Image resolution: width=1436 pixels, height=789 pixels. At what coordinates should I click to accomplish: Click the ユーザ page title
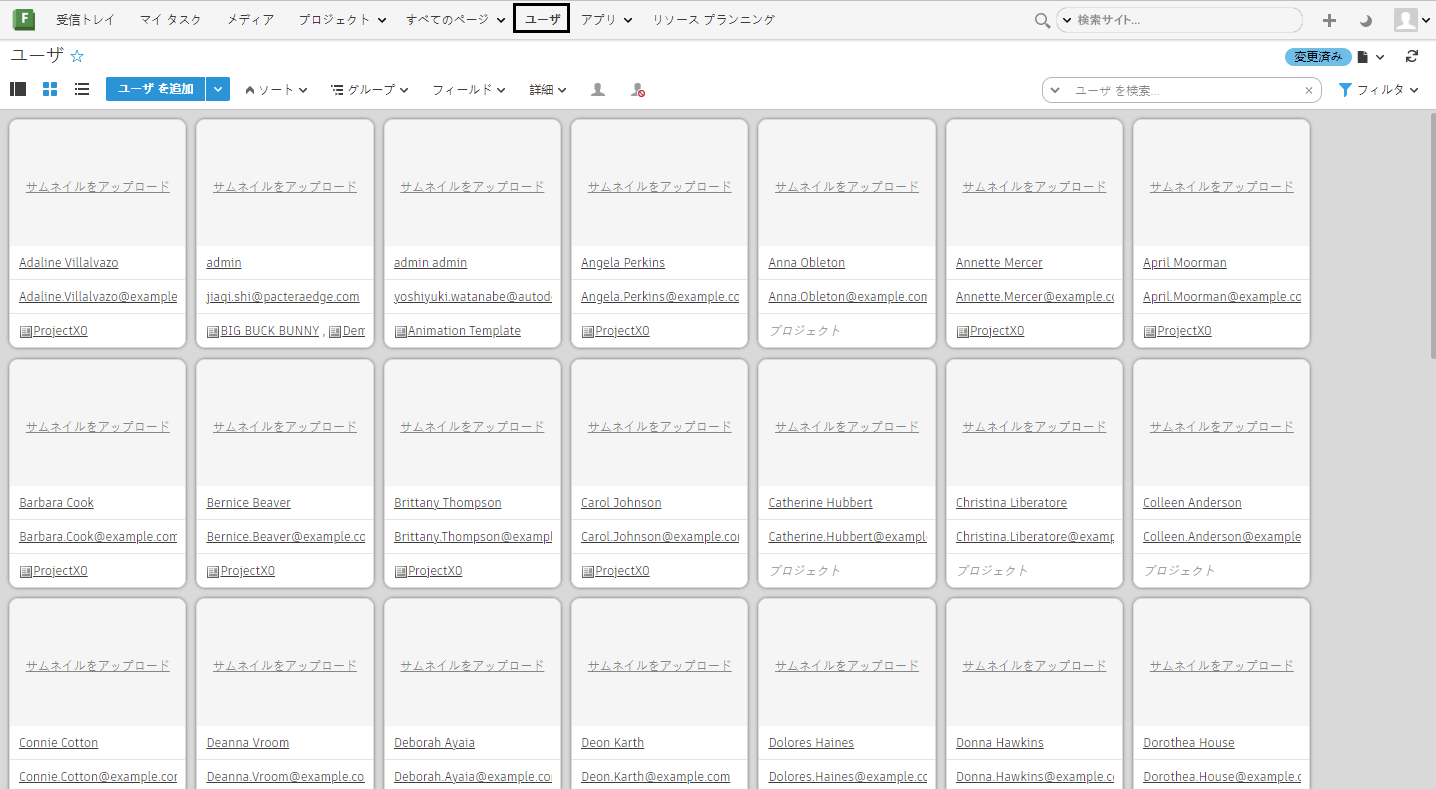click(x=37, y=56)
